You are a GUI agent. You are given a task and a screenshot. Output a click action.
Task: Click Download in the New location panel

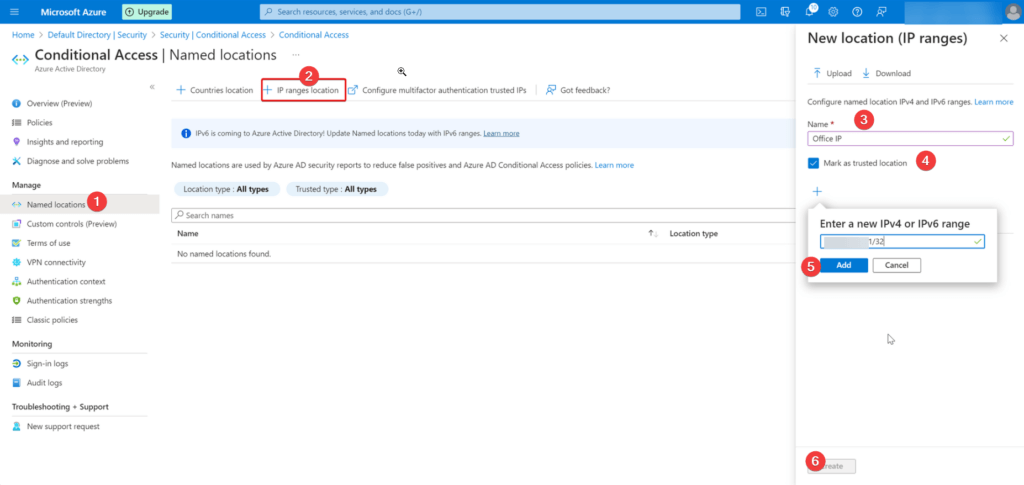tap(886, 73)
